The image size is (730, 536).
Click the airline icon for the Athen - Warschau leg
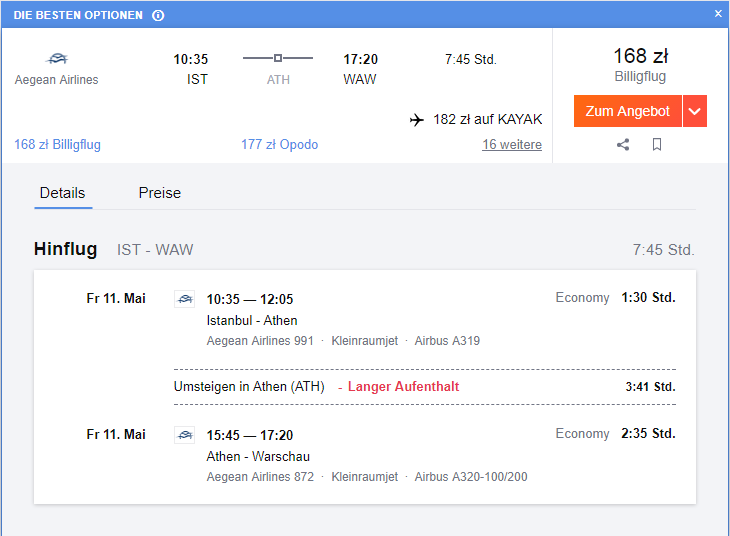185,435
